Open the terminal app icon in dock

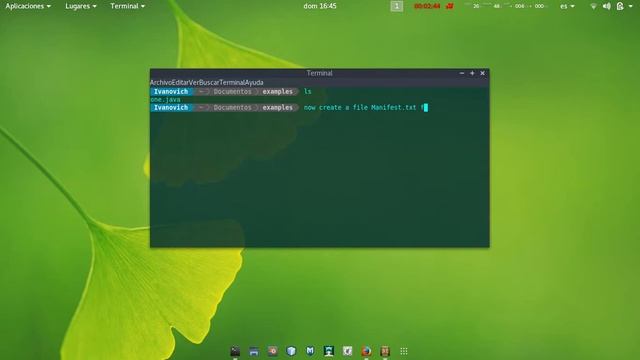click(235, 351)
